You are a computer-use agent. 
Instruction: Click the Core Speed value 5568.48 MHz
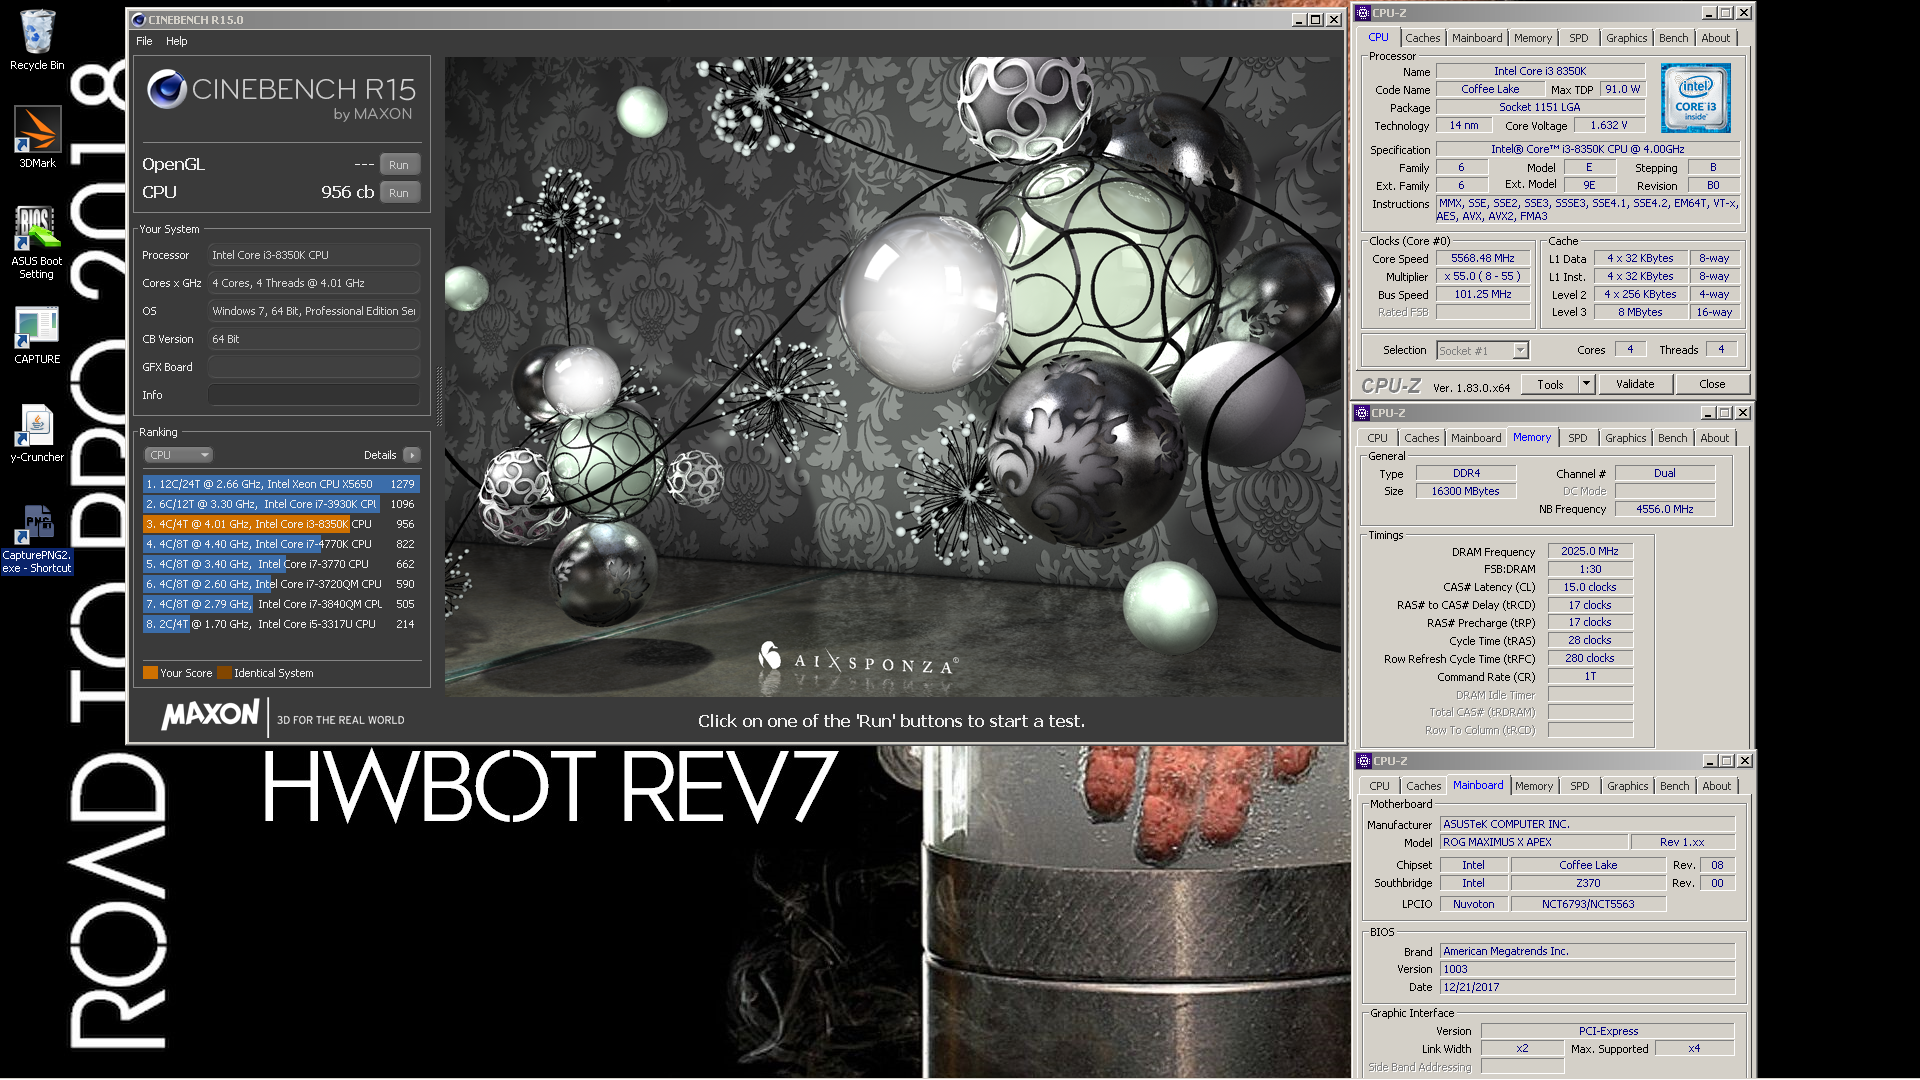pyautogui.click(x=1483, y=258)
